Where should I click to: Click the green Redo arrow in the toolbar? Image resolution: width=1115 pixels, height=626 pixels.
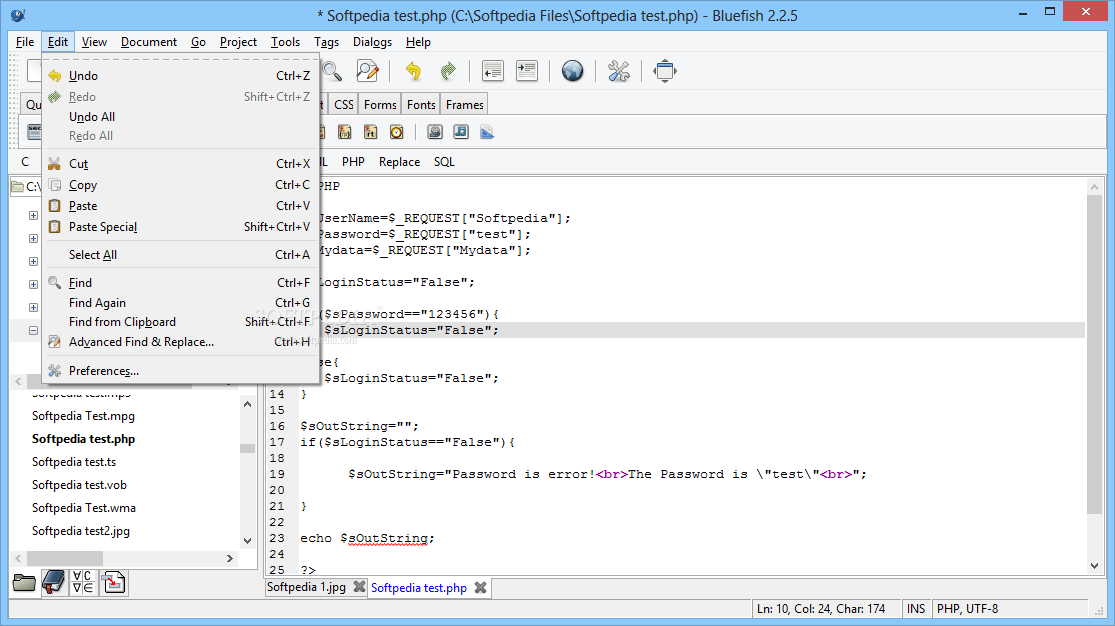coord(447,71)
